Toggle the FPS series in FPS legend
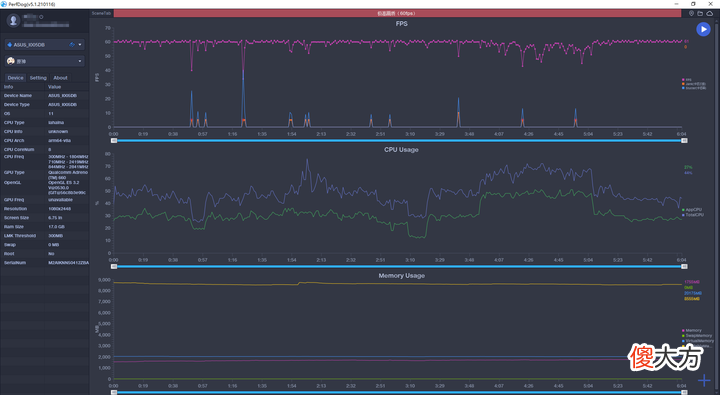The width and height of the screenshot is (720, 395). click(x=687, y=79)
